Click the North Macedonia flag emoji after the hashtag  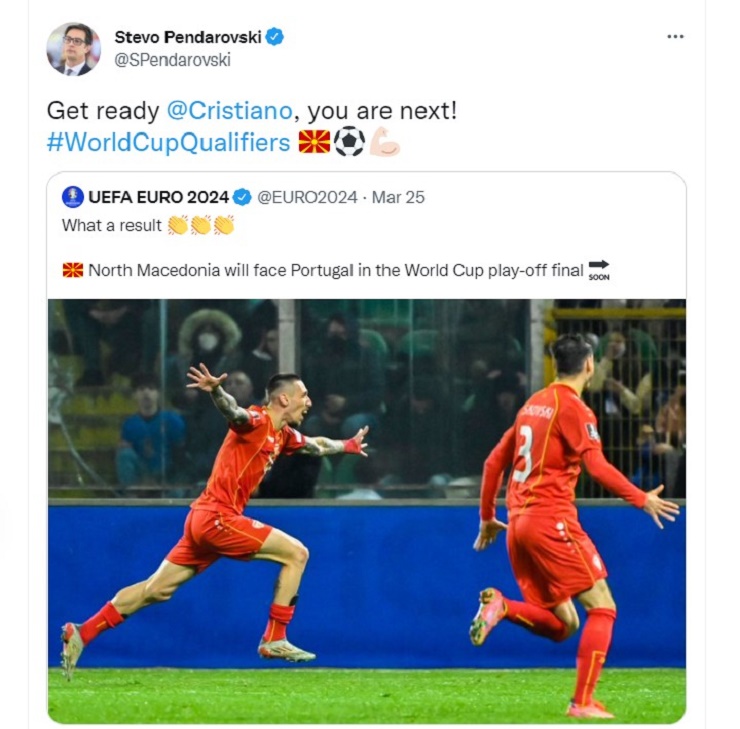pyautogui.click(x=314, y=142)
